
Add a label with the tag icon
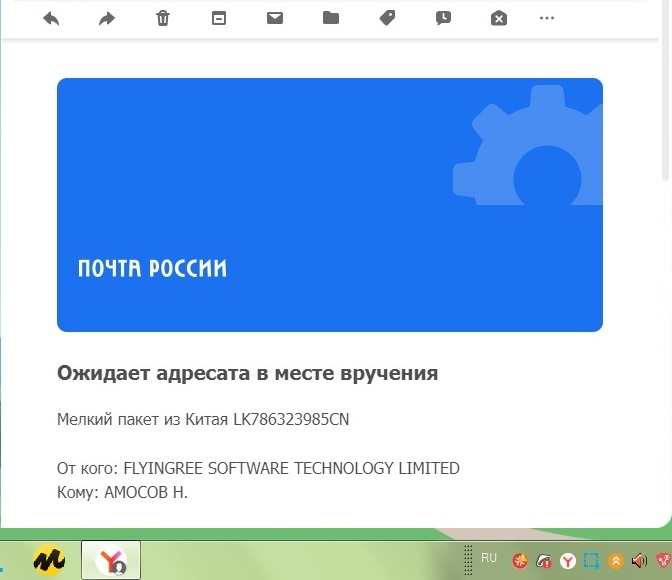pyautogui.click(x=387, y=18)
